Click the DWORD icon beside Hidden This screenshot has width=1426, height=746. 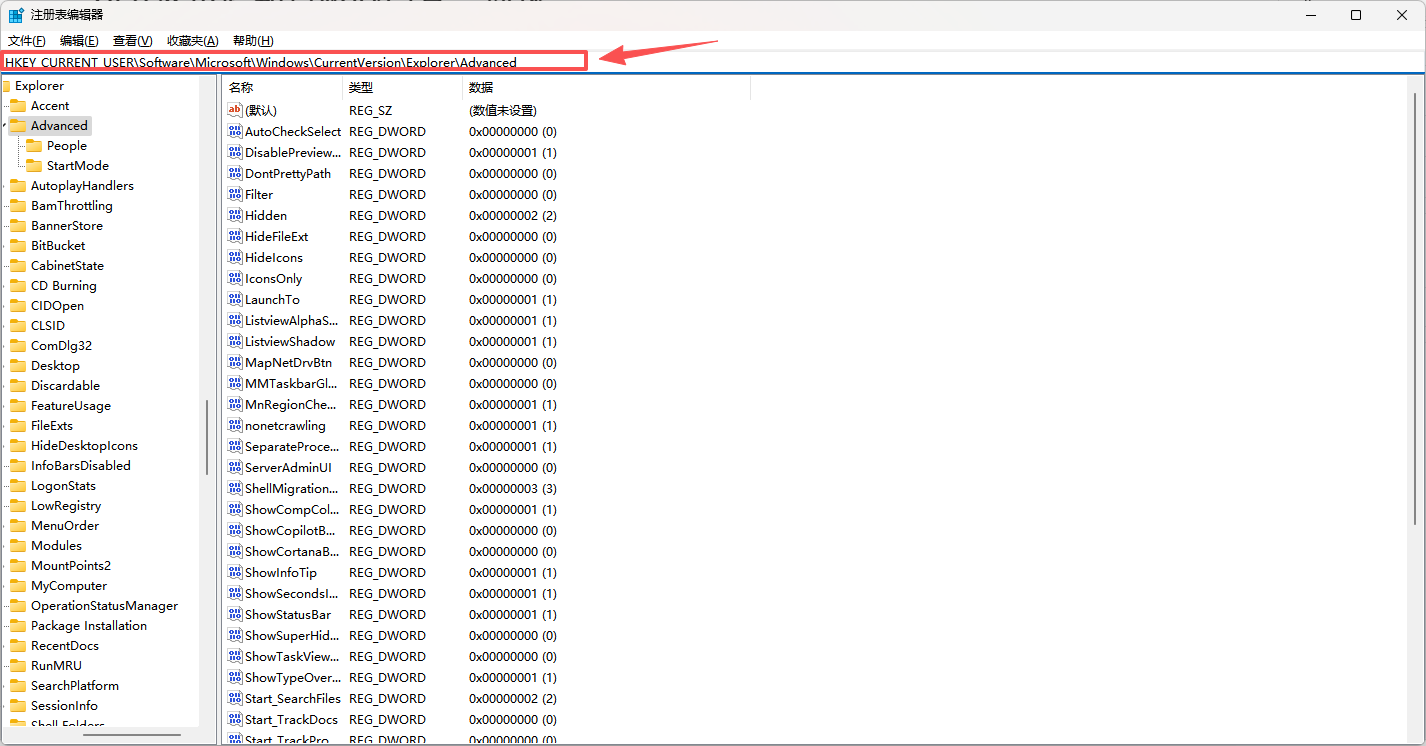coord(235,215)
